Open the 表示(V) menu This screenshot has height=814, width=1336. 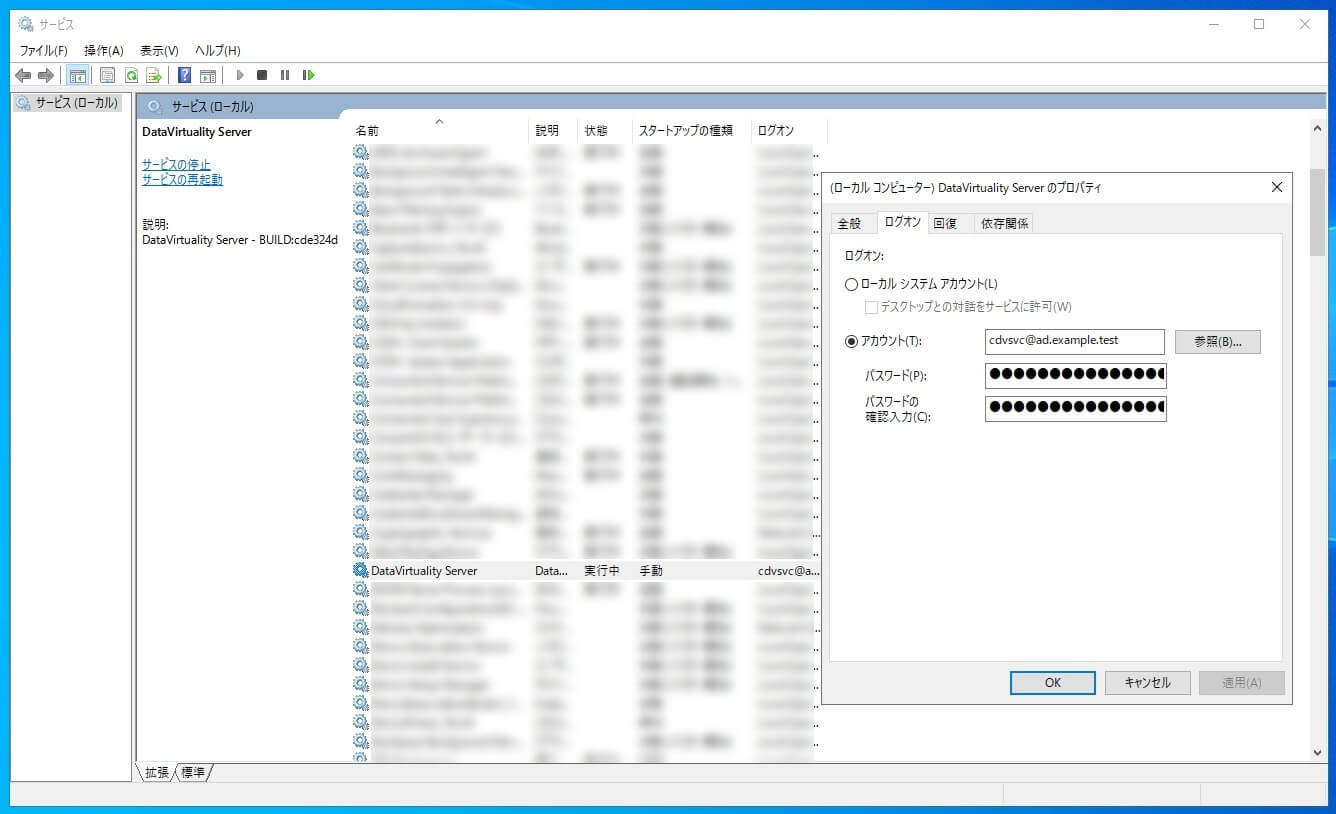coord(159,50)
